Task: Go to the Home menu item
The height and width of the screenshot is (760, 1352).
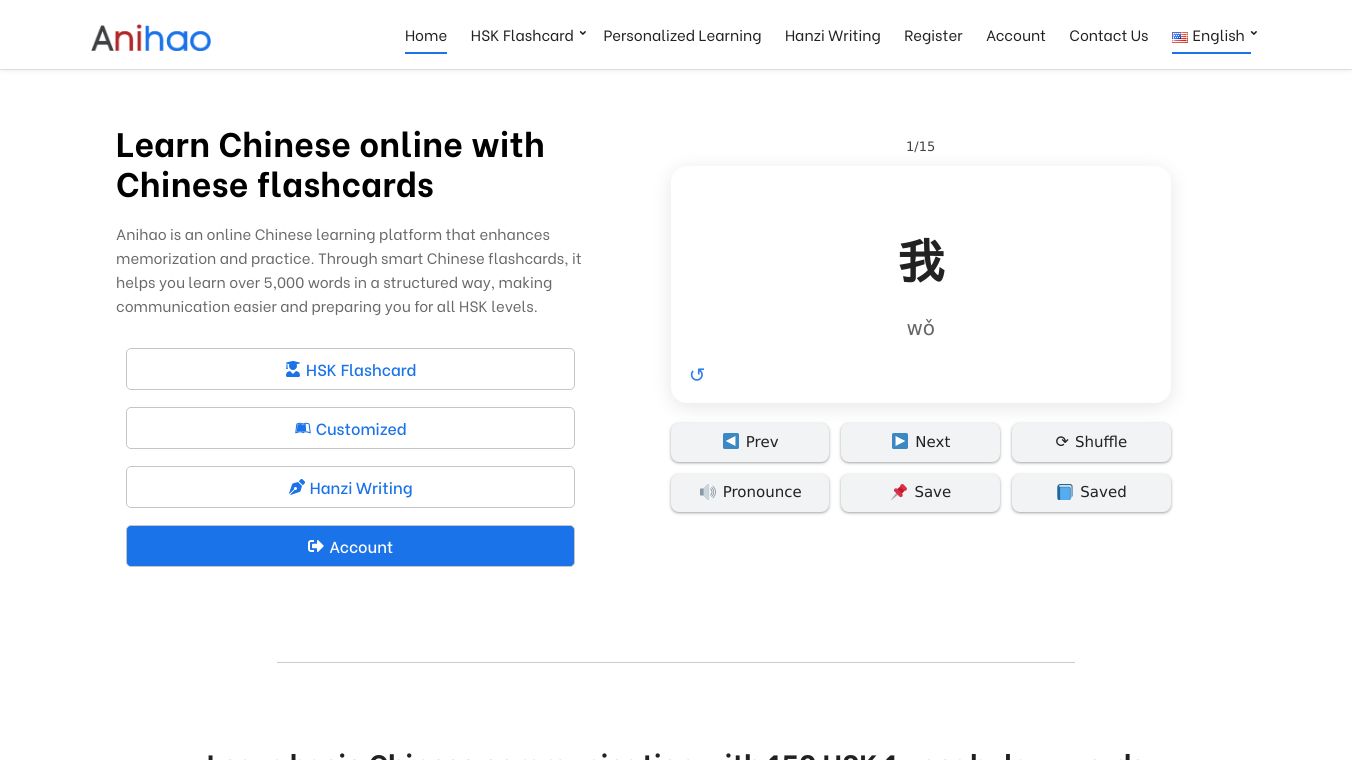Action: pos(426,36)
